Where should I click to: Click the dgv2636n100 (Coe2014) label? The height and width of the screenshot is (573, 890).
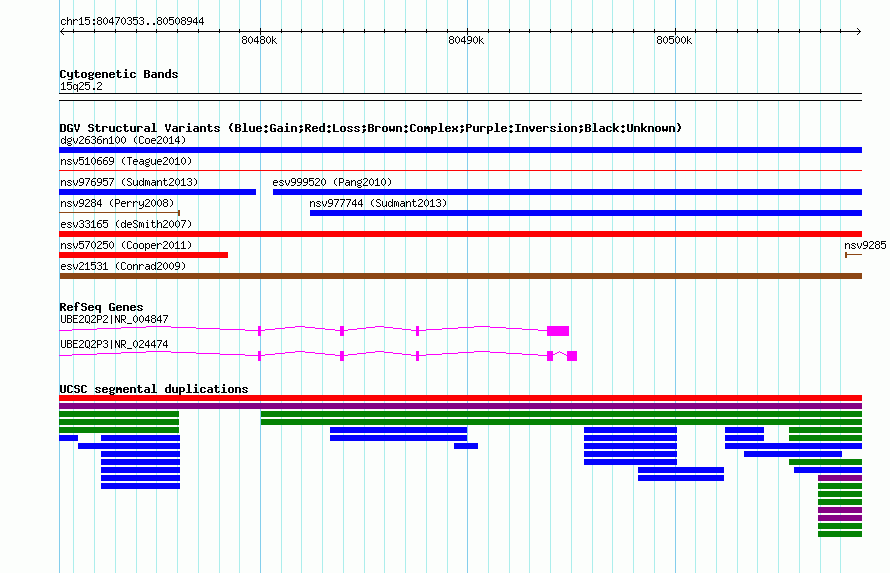coord(123,140)
